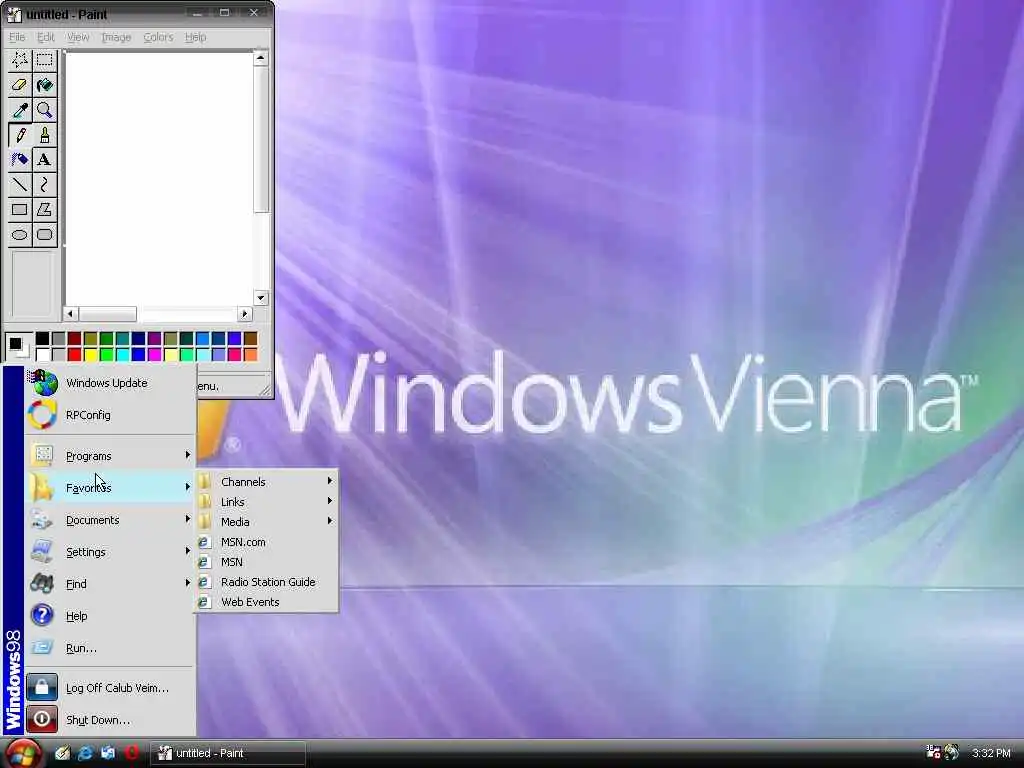The height and width of the screenshot is (768, 1024).
Task: Select the Rounded Rectangle tool
Action: point(44,234)
